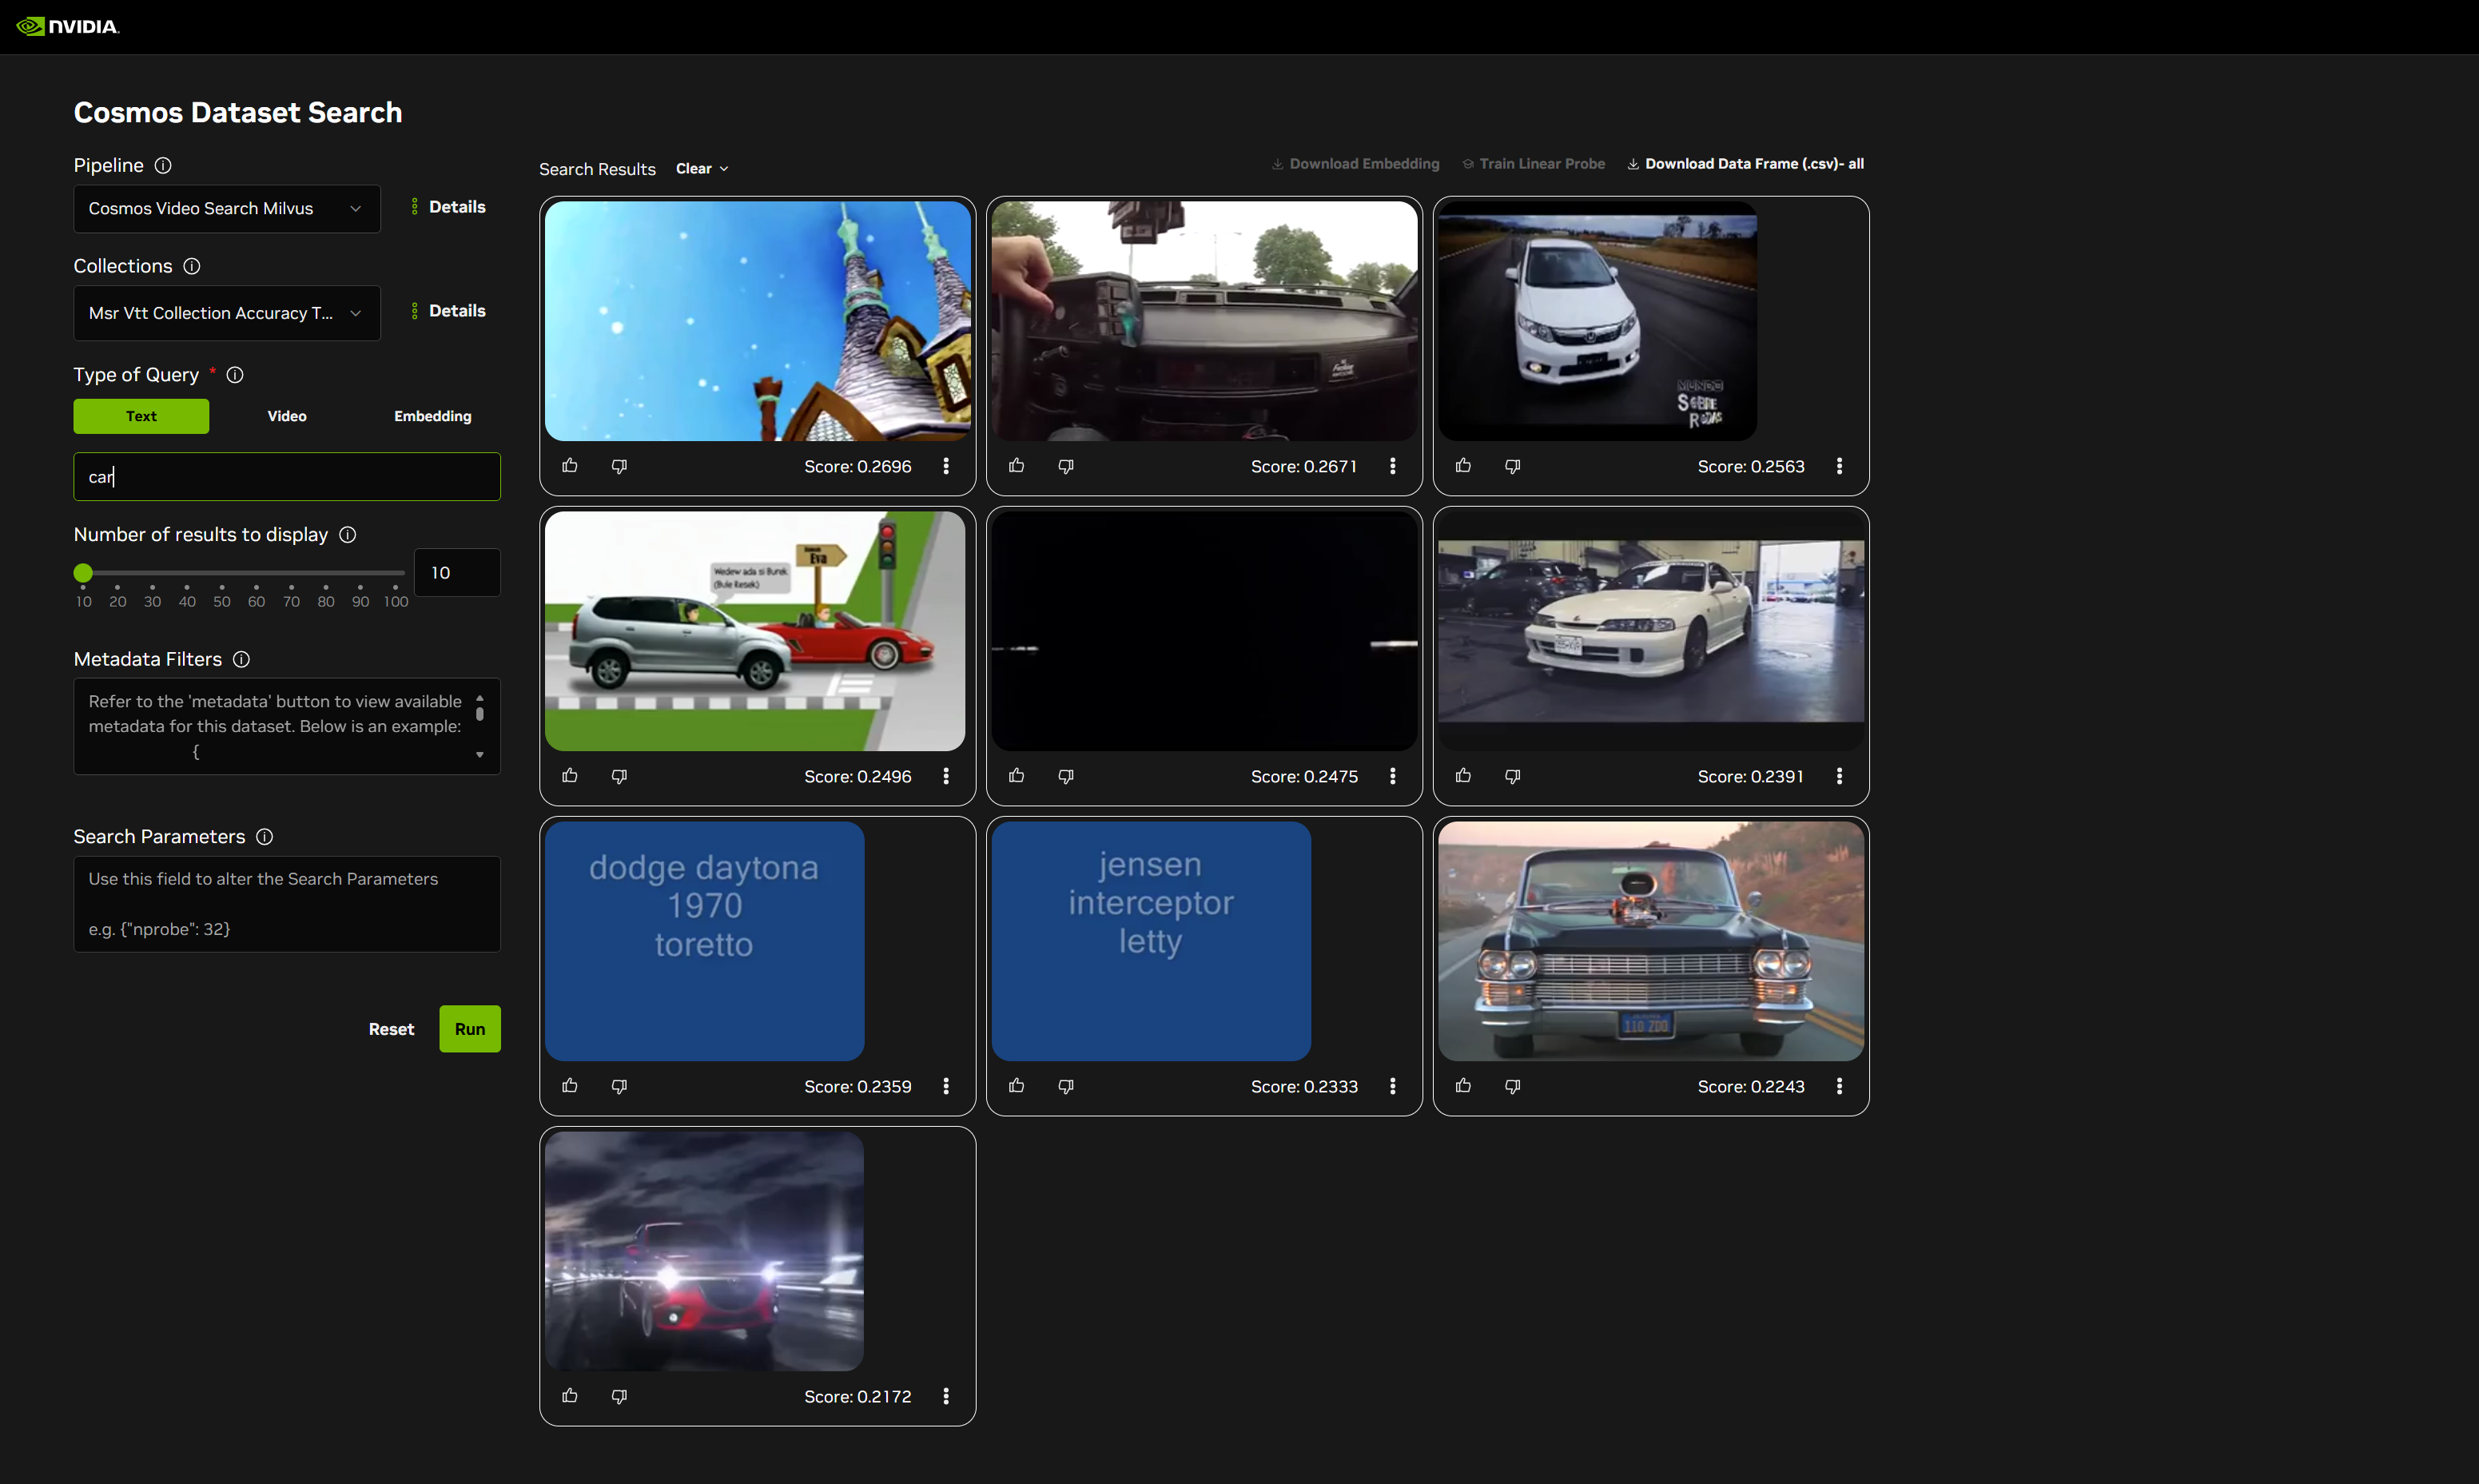Screen dimensions: 2479x1484
Task: Select the Embedding query type
Action: click(x=432, y=416)
